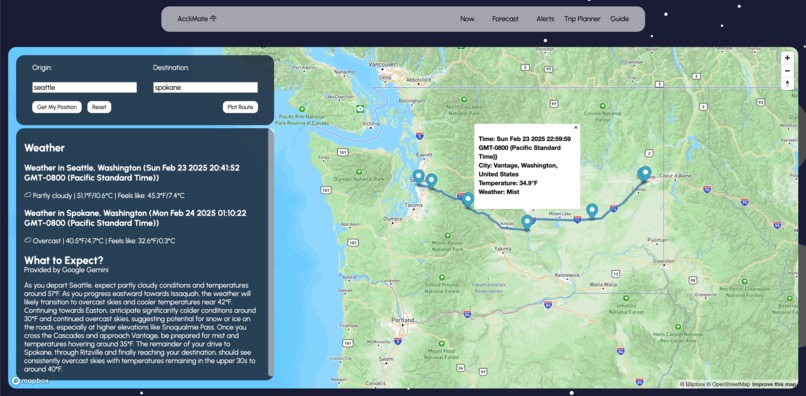Open the Now page
The image size is (806, 396).
(x=467, y=19)
